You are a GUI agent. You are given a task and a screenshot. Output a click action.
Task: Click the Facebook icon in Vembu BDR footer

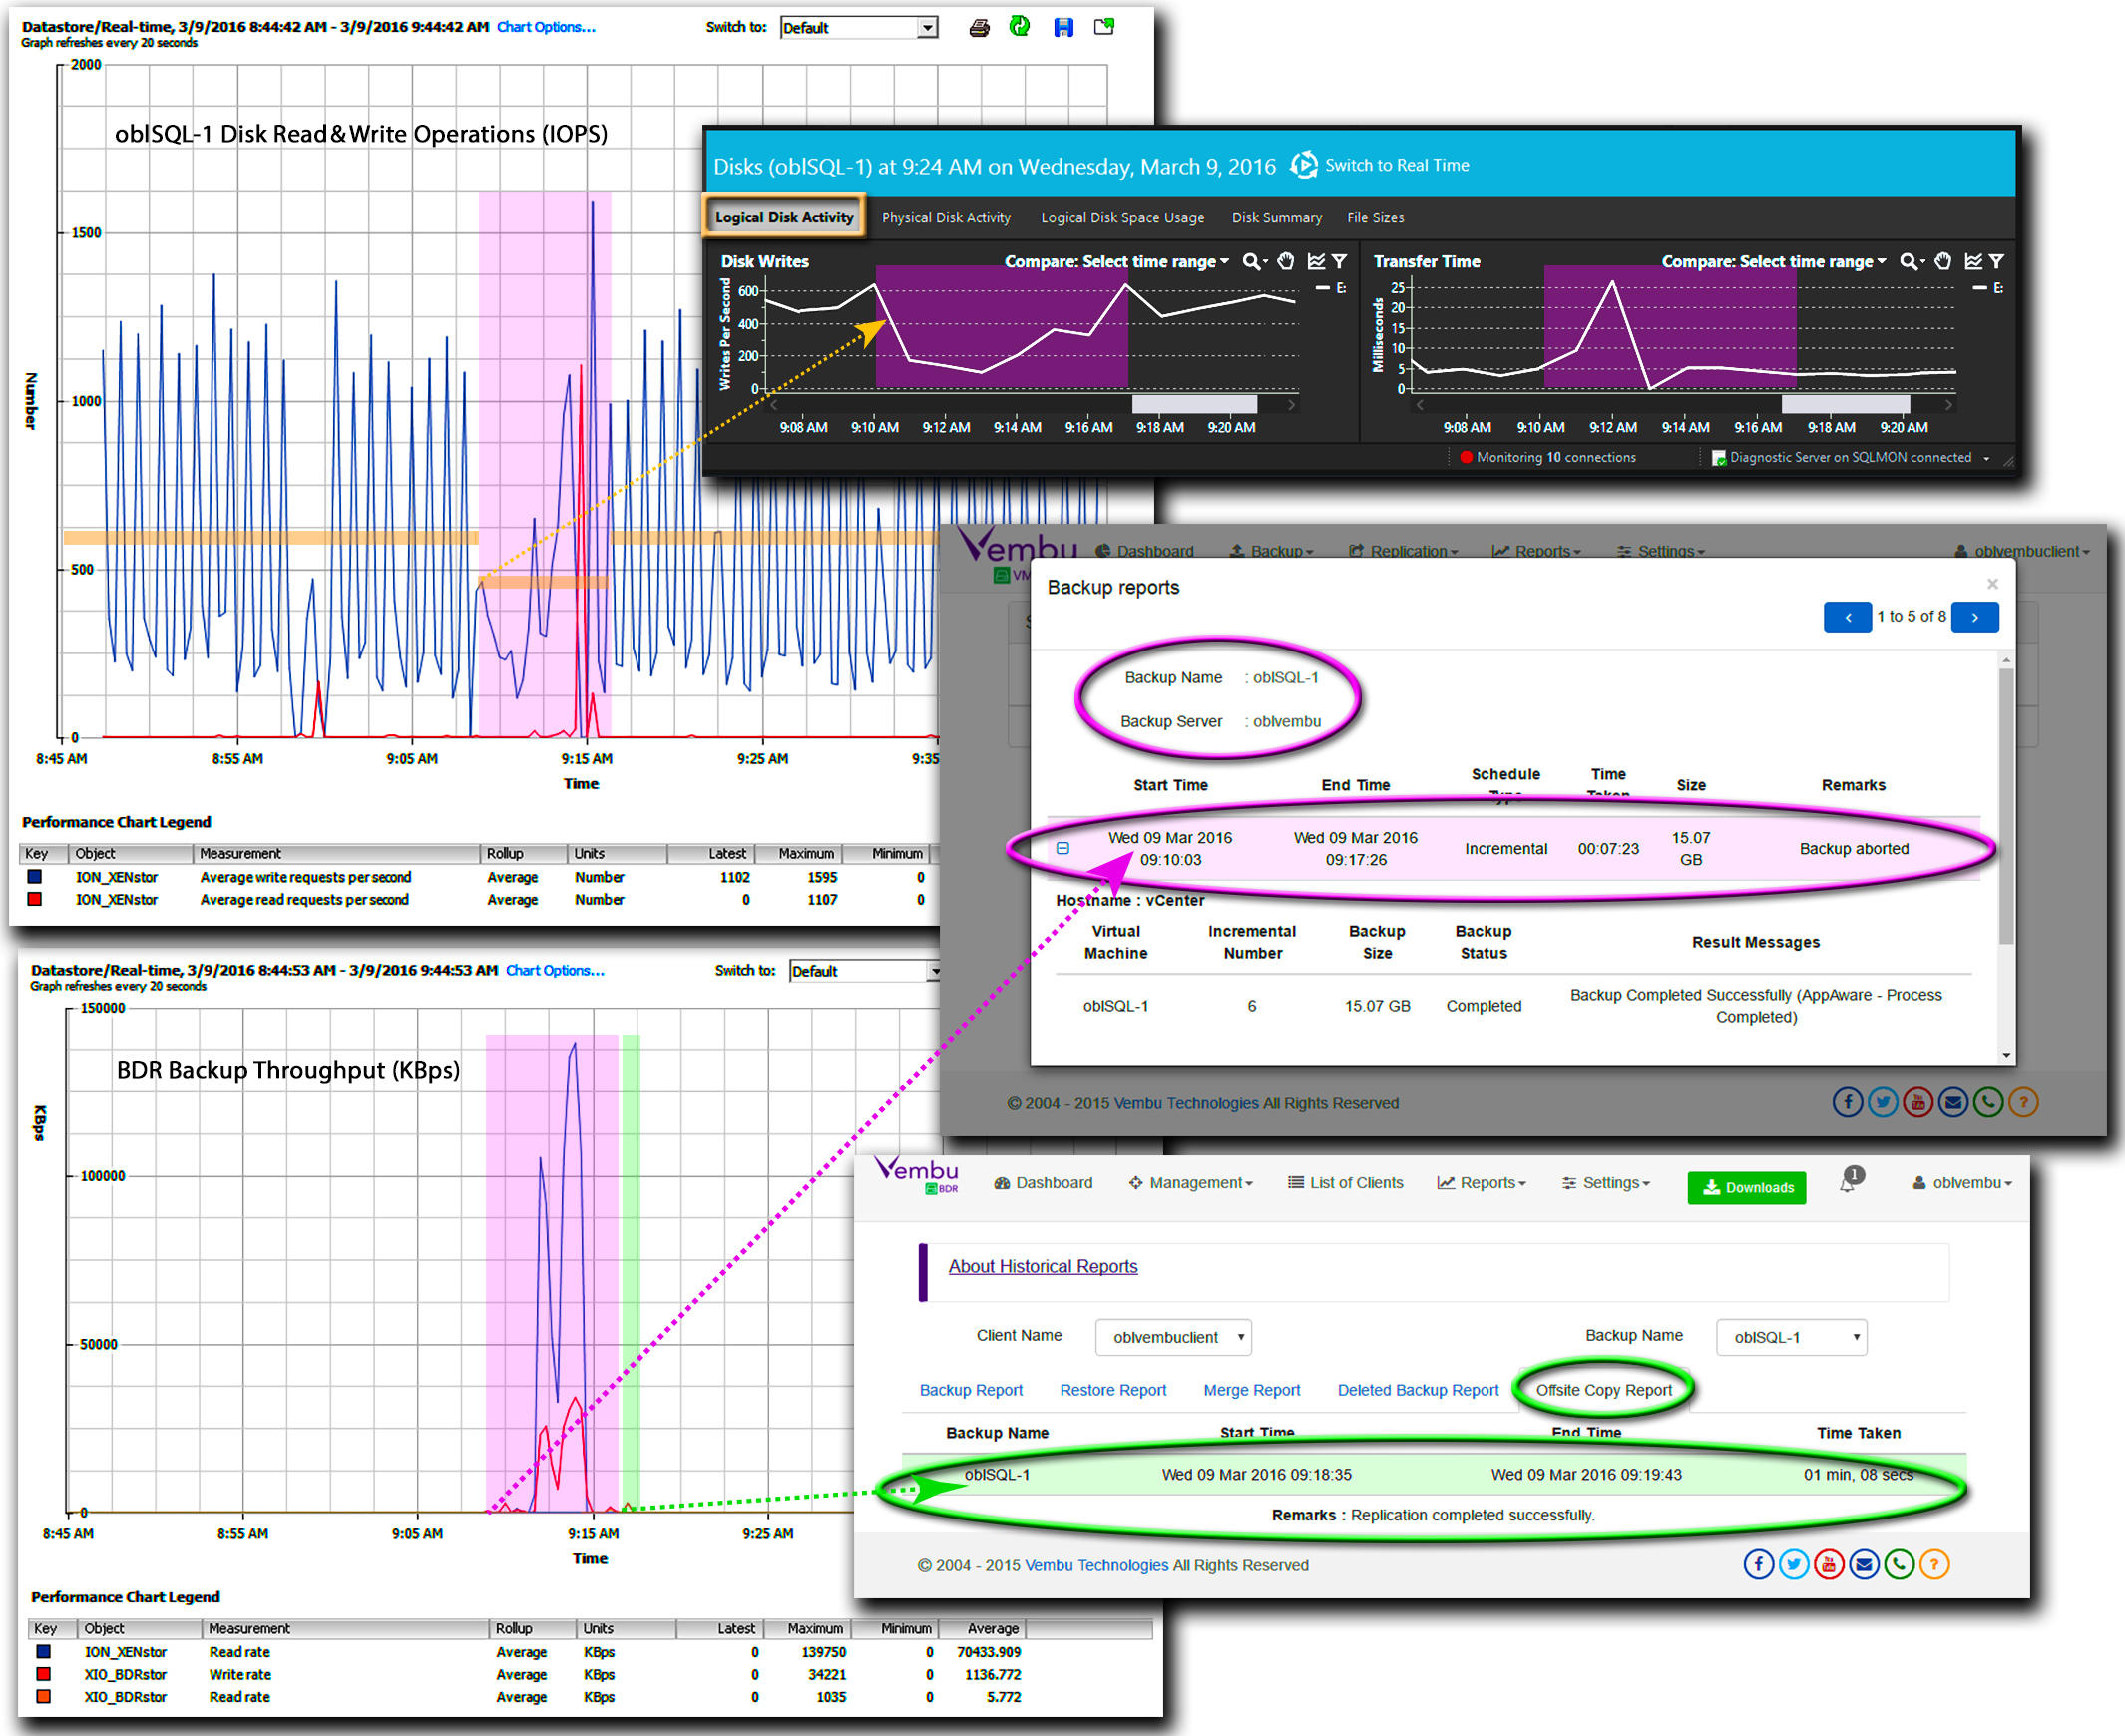click(1758, 1564)
